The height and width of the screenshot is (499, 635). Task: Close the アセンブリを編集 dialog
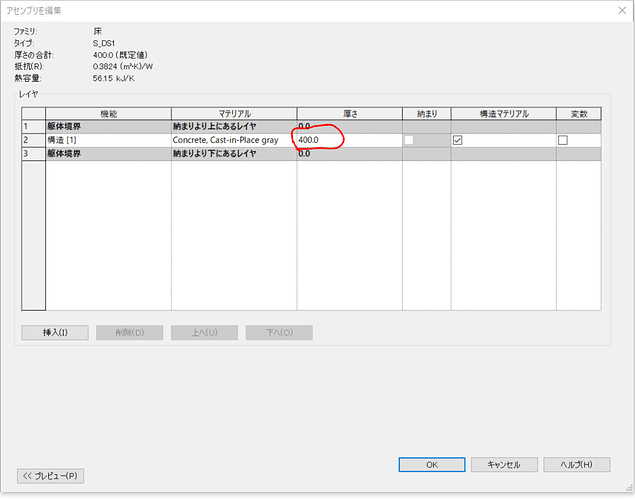click(x=622, y=11)
